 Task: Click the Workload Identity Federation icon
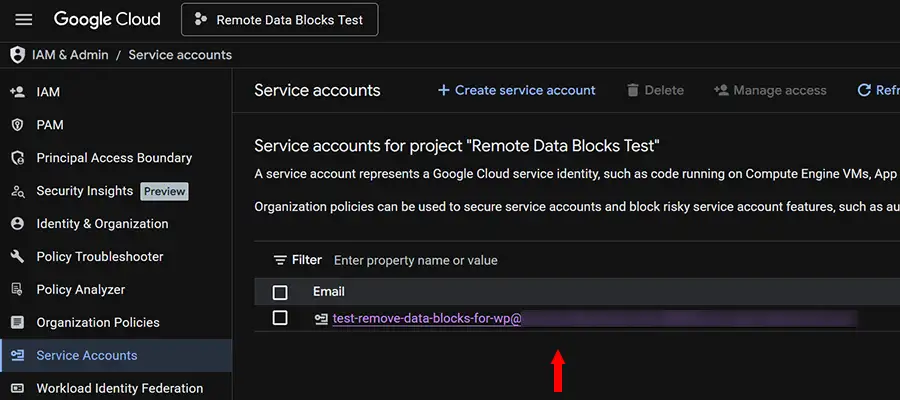(x=18, y=389)
